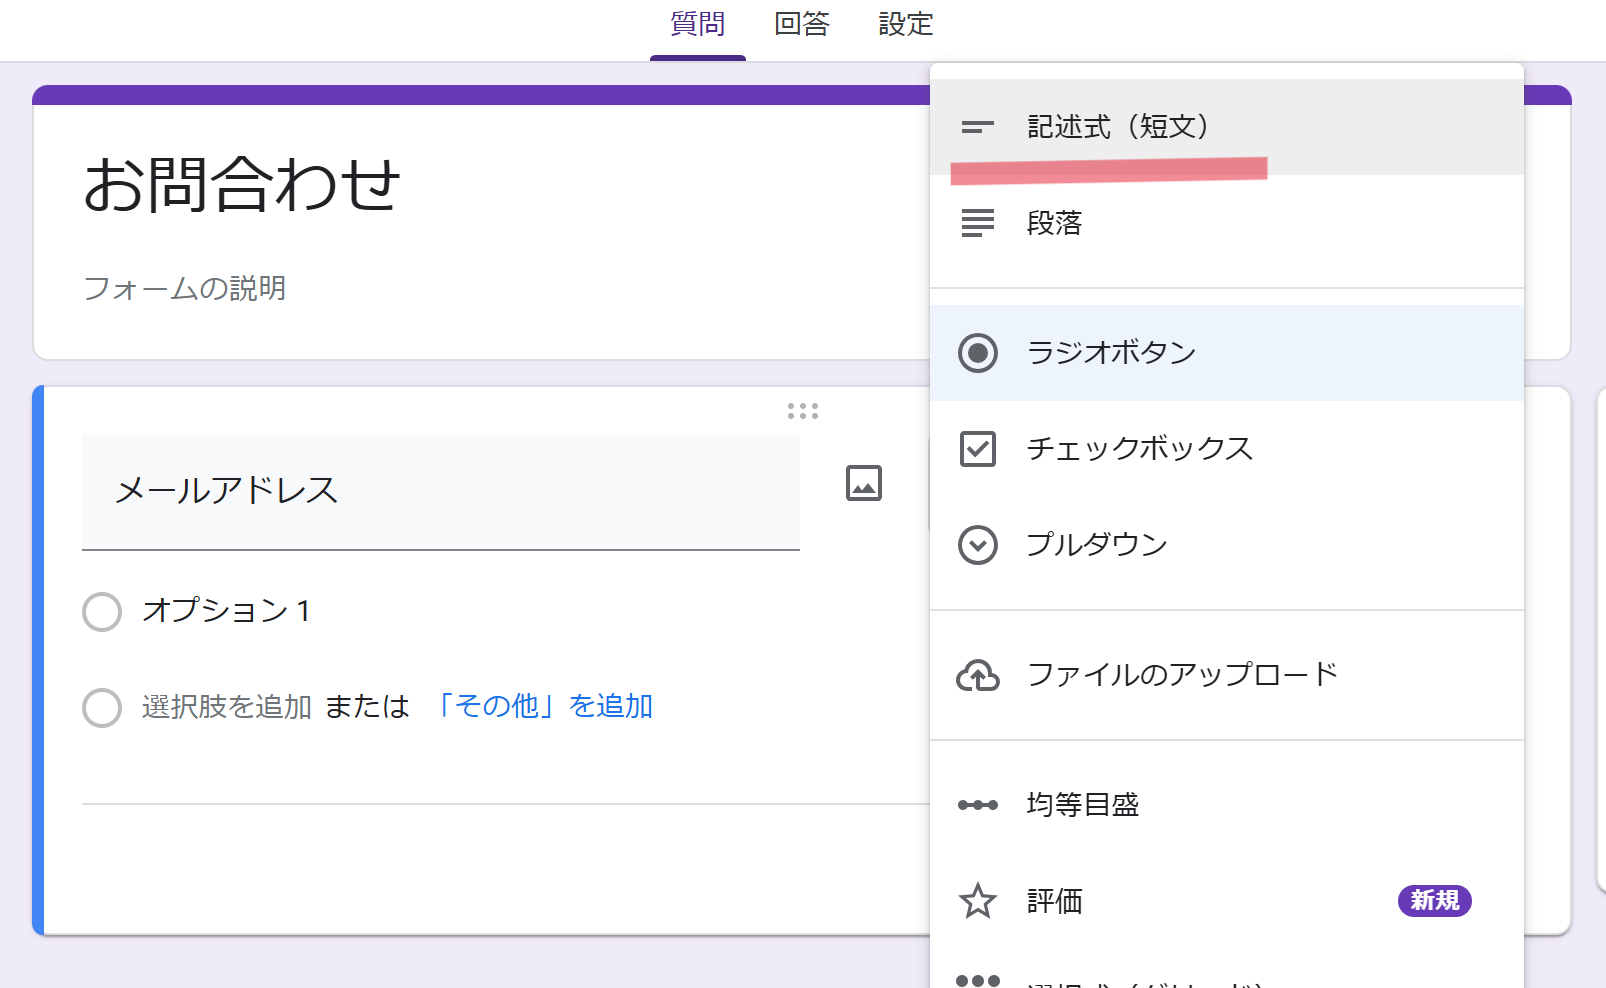Click the question drag handle dots
Screen dimensions: 1606x988
pyautogui.click(x=803, y=411)
